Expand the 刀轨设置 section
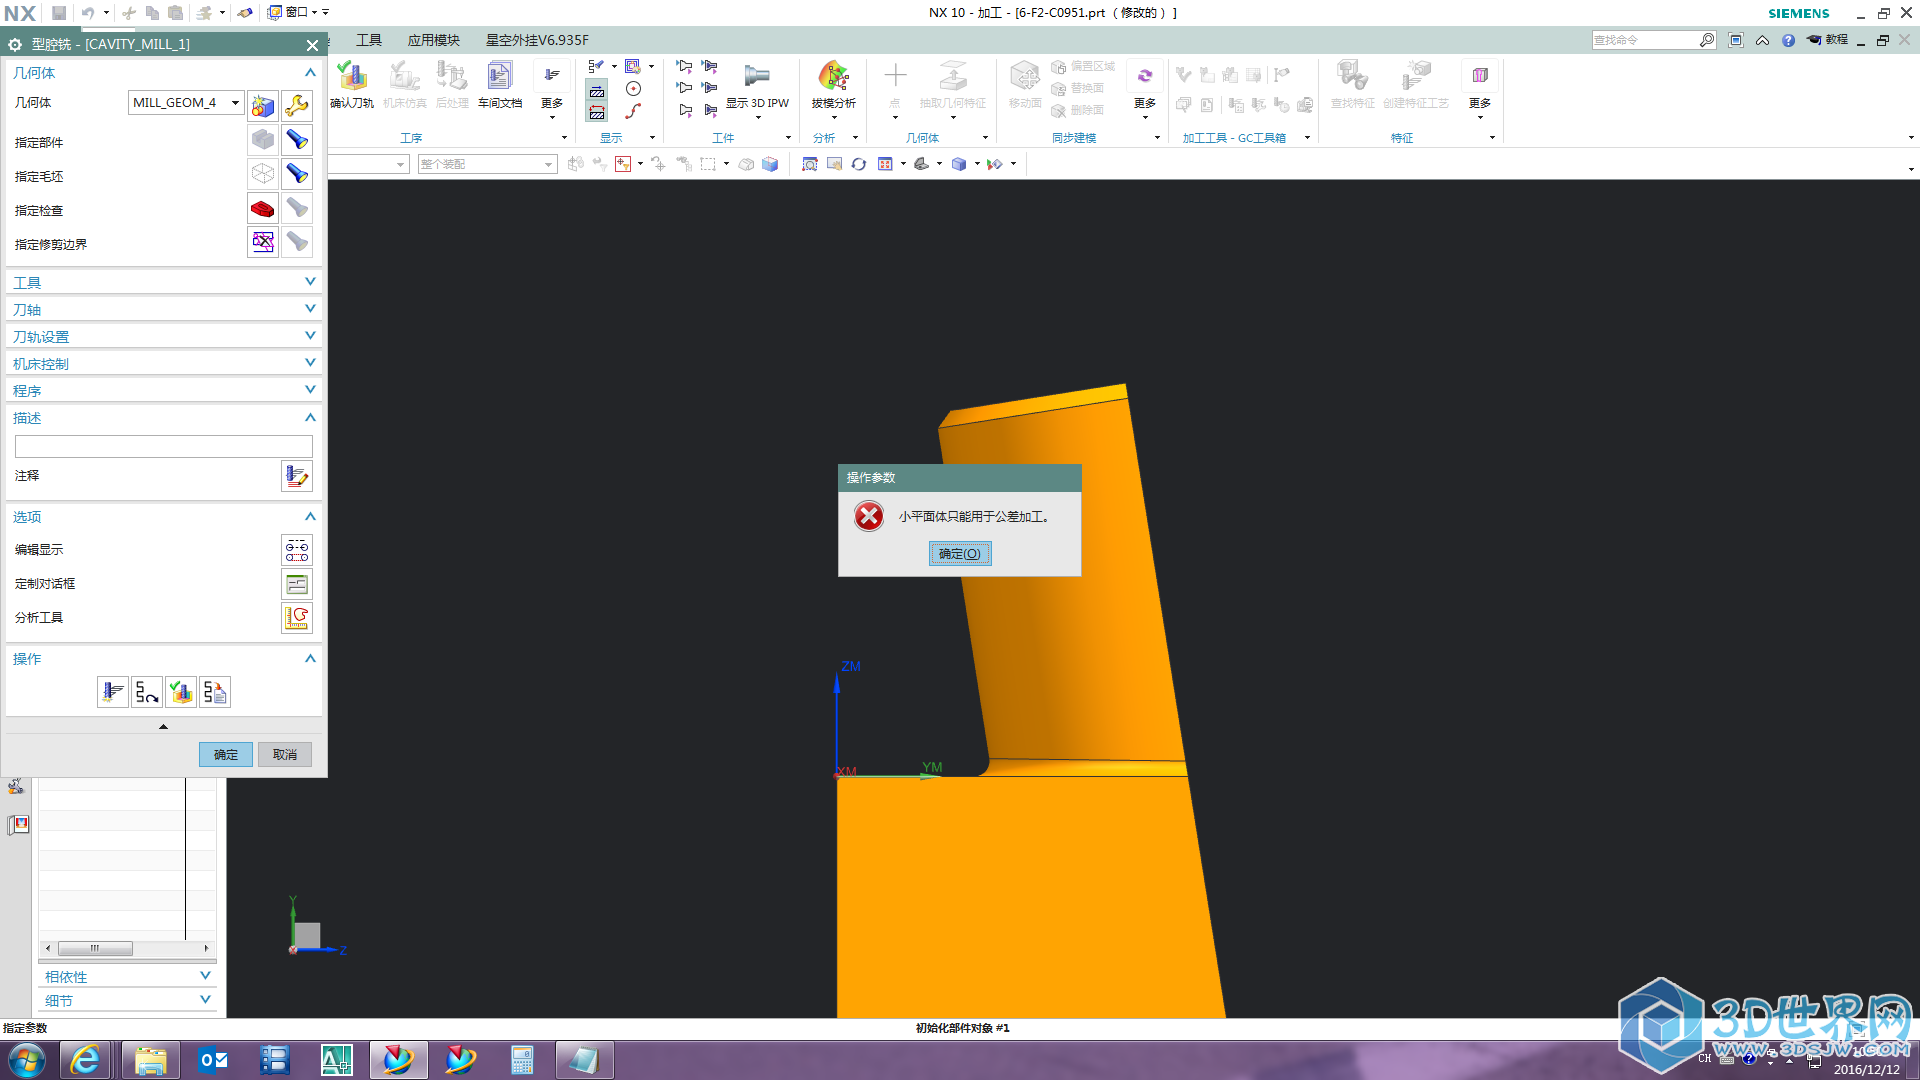Image resolution: width=1920 pixels, height=1080 pixels. coord(164,337)
